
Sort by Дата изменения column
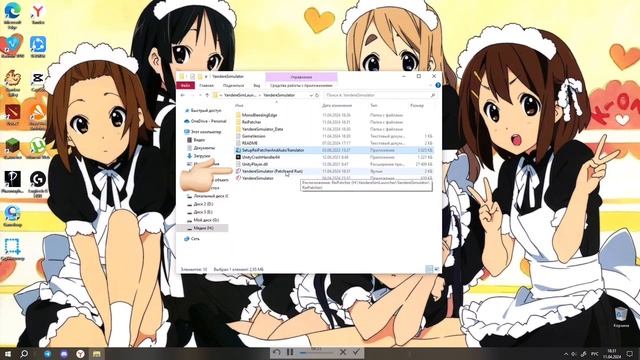337,106
